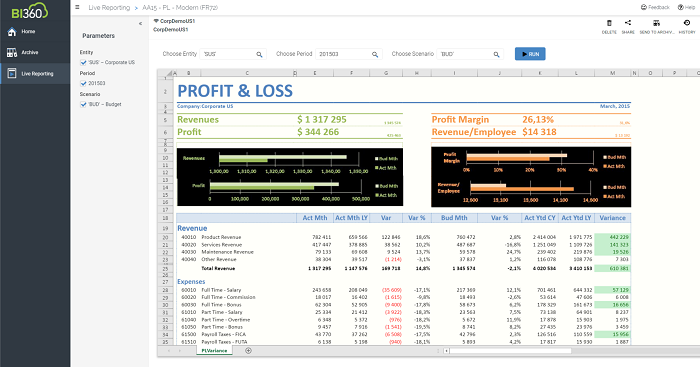Toggle the 201503 period checkbox
Image resolution: width=700 pixels, height=367 pixels.
(83, 83)
